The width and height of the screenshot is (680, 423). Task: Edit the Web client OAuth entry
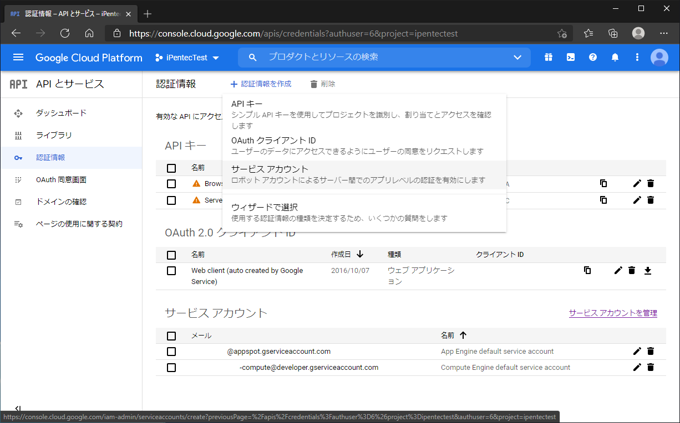pyautogui.click(x=618, y=270)
